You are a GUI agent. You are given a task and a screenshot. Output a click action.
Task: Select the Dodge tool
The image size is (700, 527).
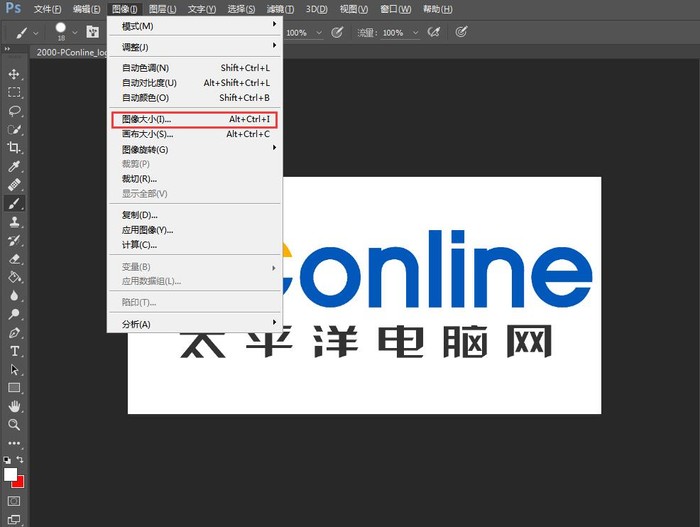click(14, 314)
